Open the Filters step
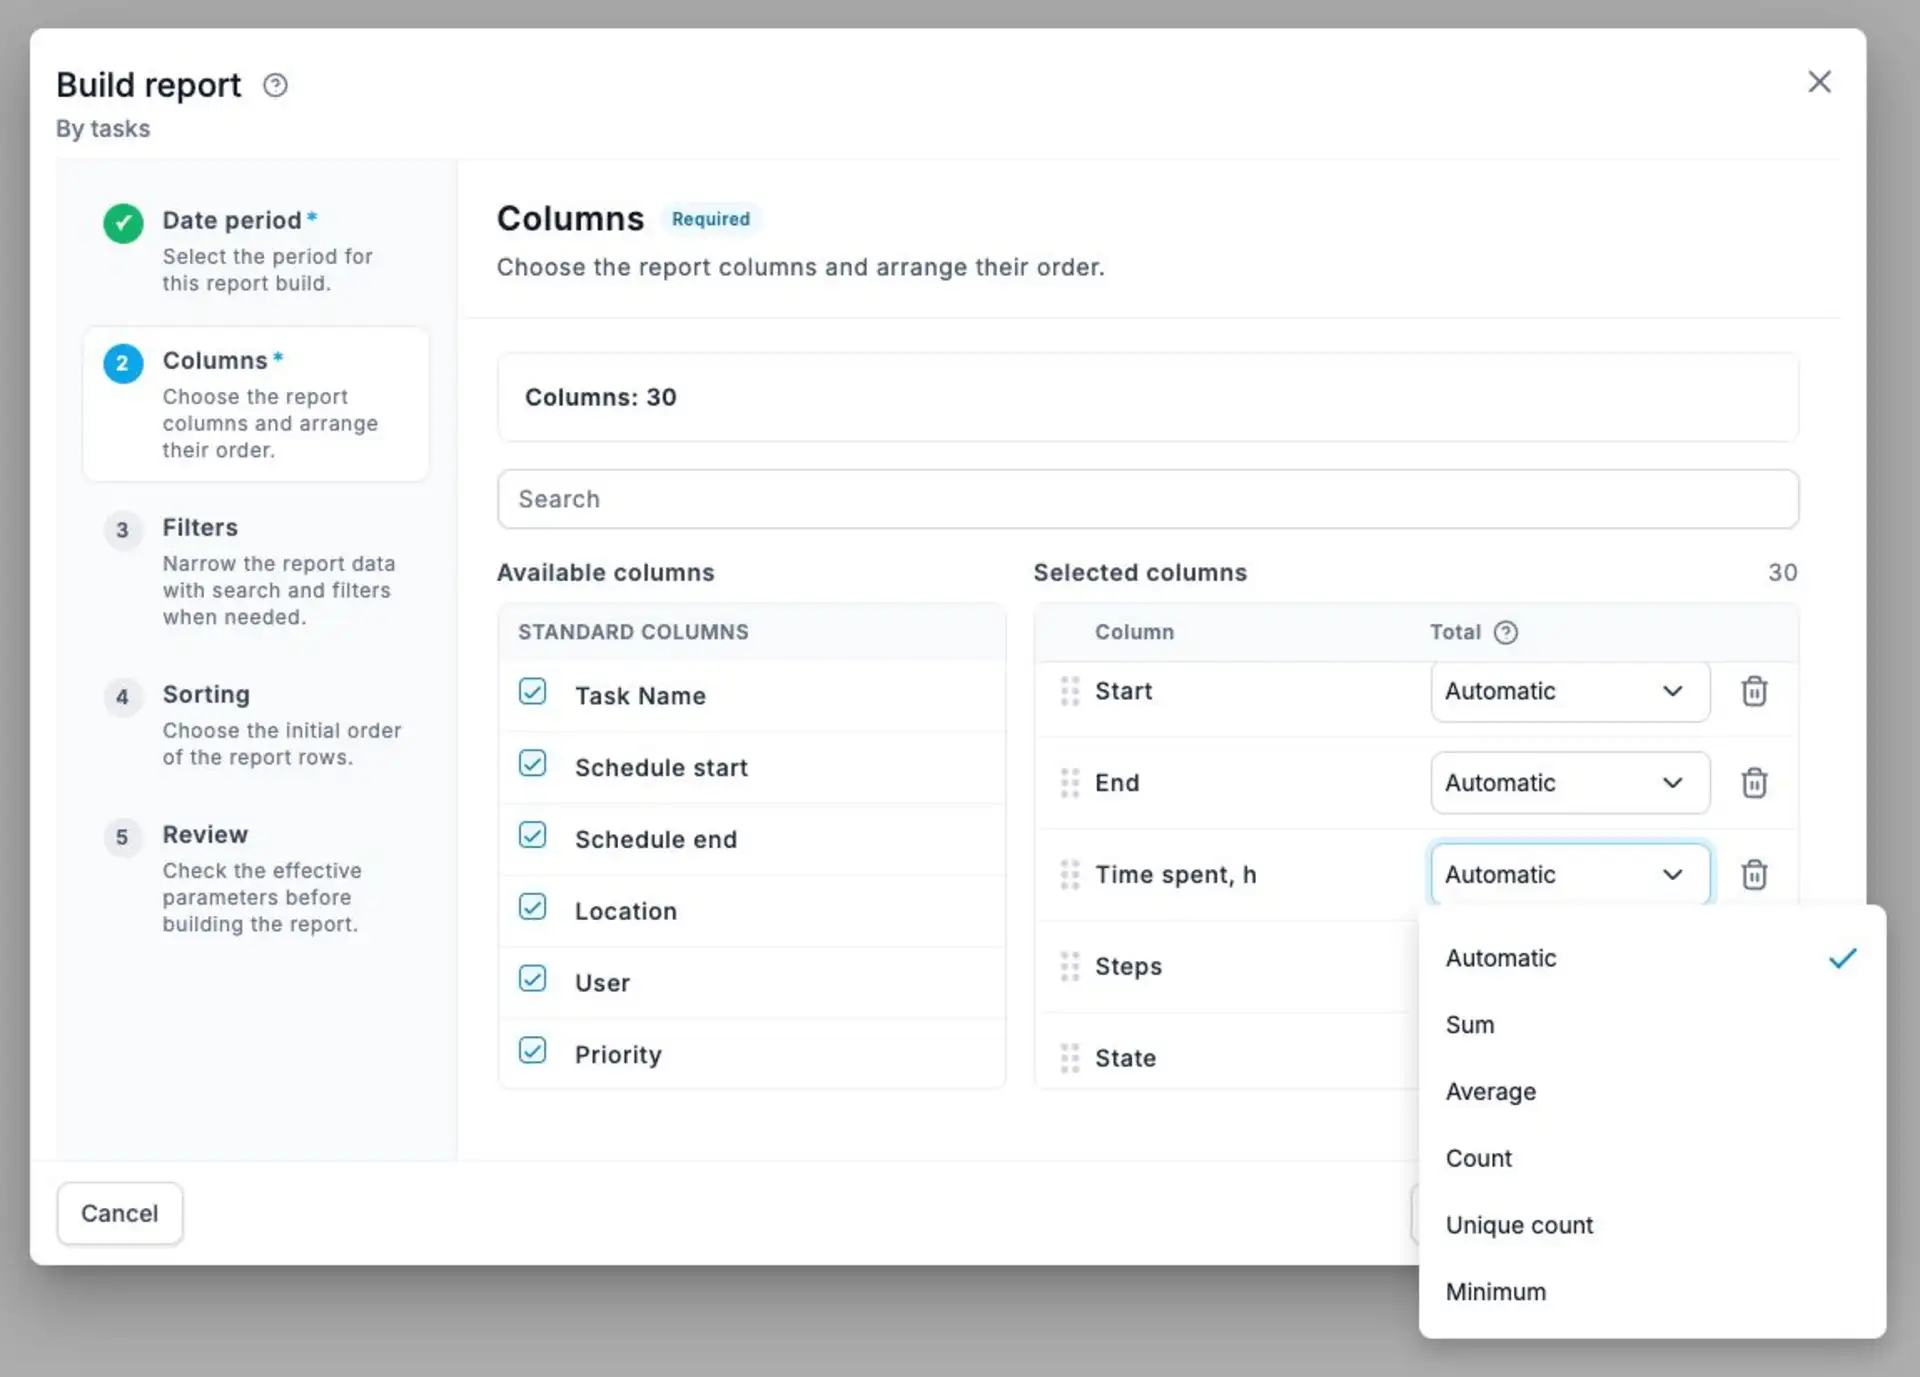 coord(256,571)
